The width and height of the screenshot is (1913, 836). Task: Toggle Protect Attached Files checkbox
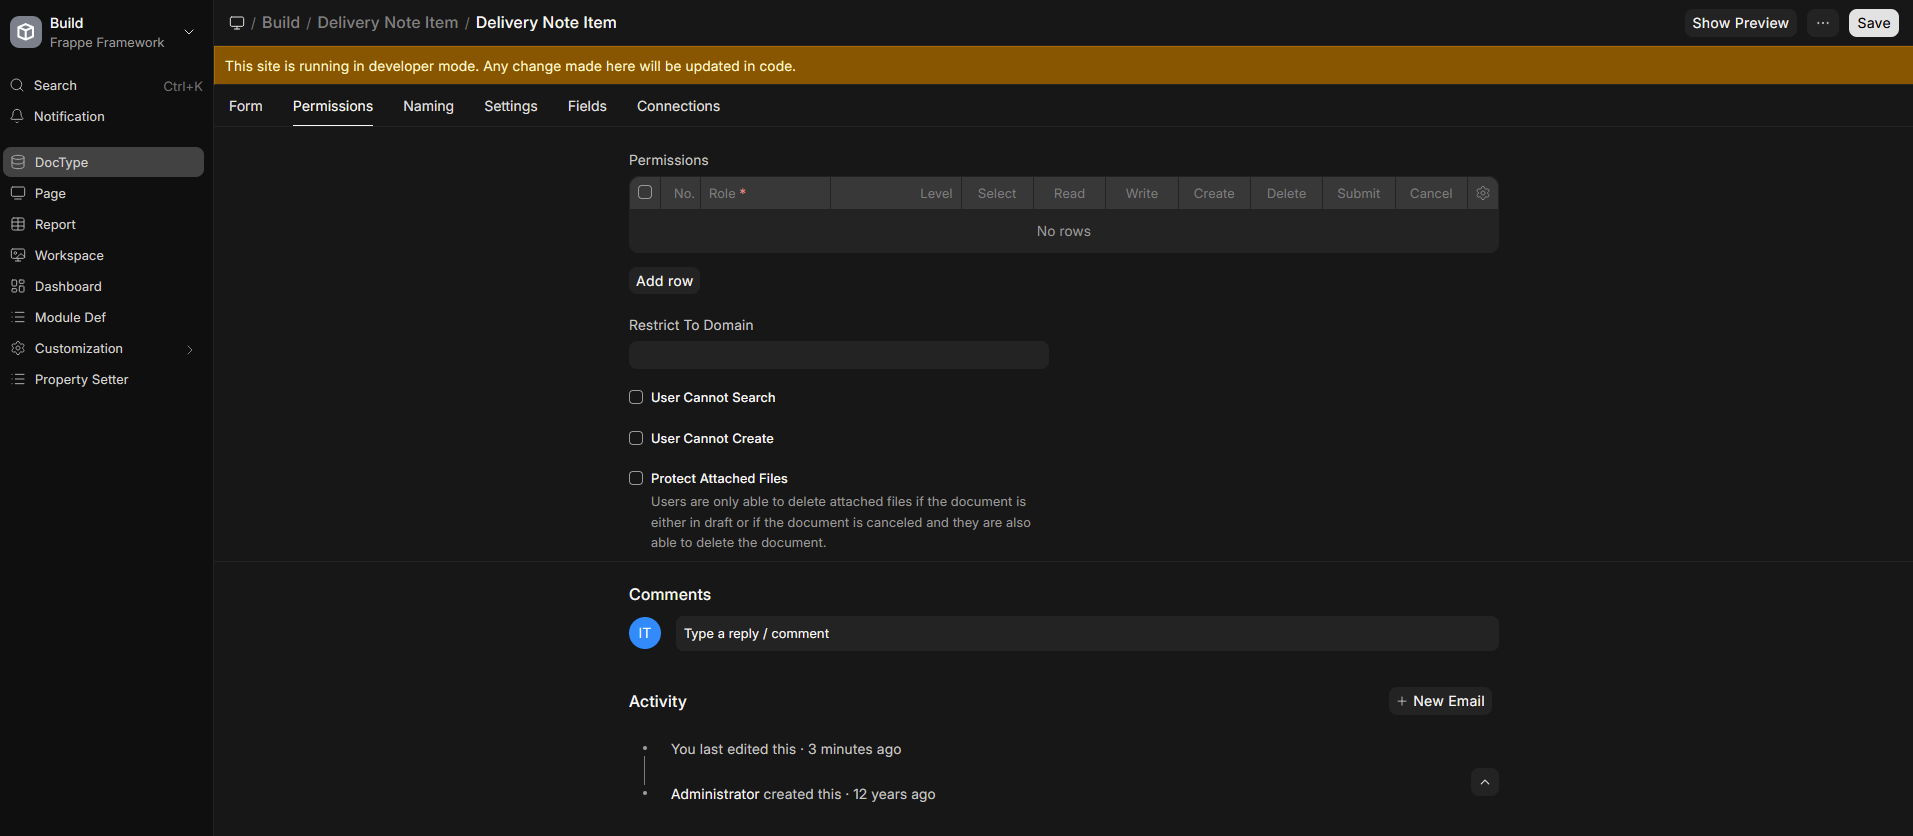pos(636,478)
